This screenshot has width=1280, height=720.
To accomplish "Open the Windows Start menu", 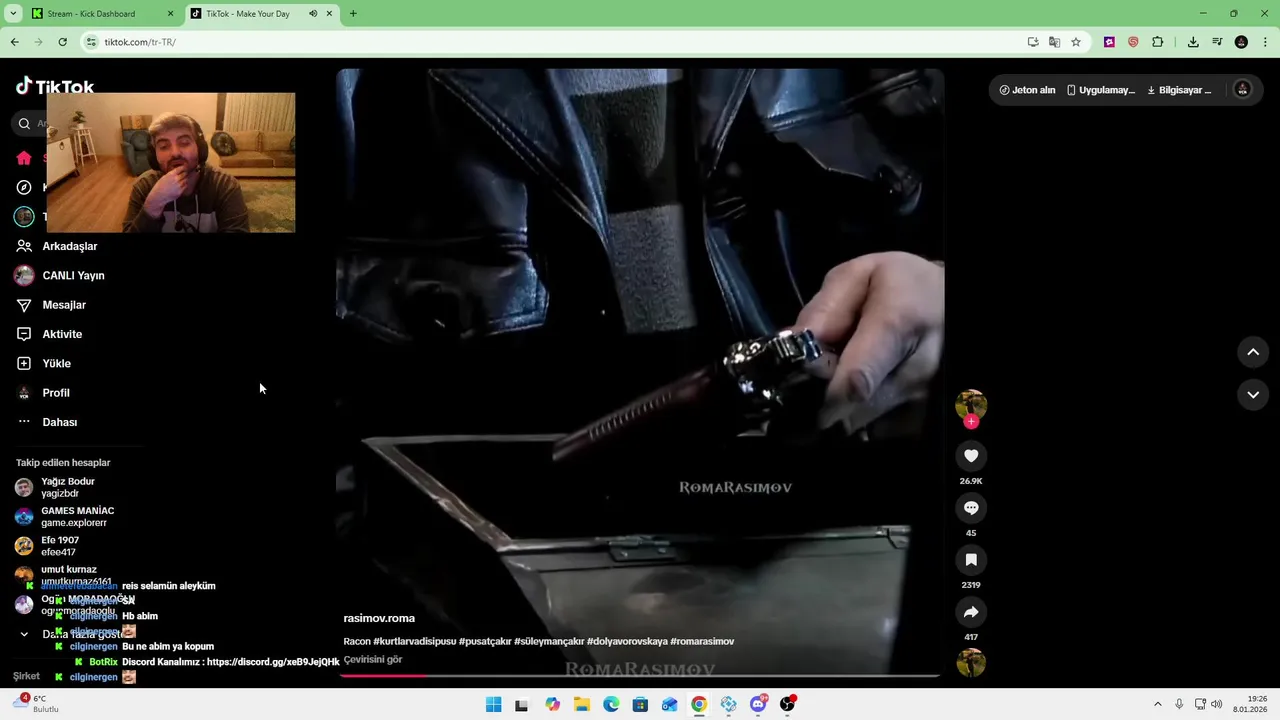I will [x=493, y=705].
